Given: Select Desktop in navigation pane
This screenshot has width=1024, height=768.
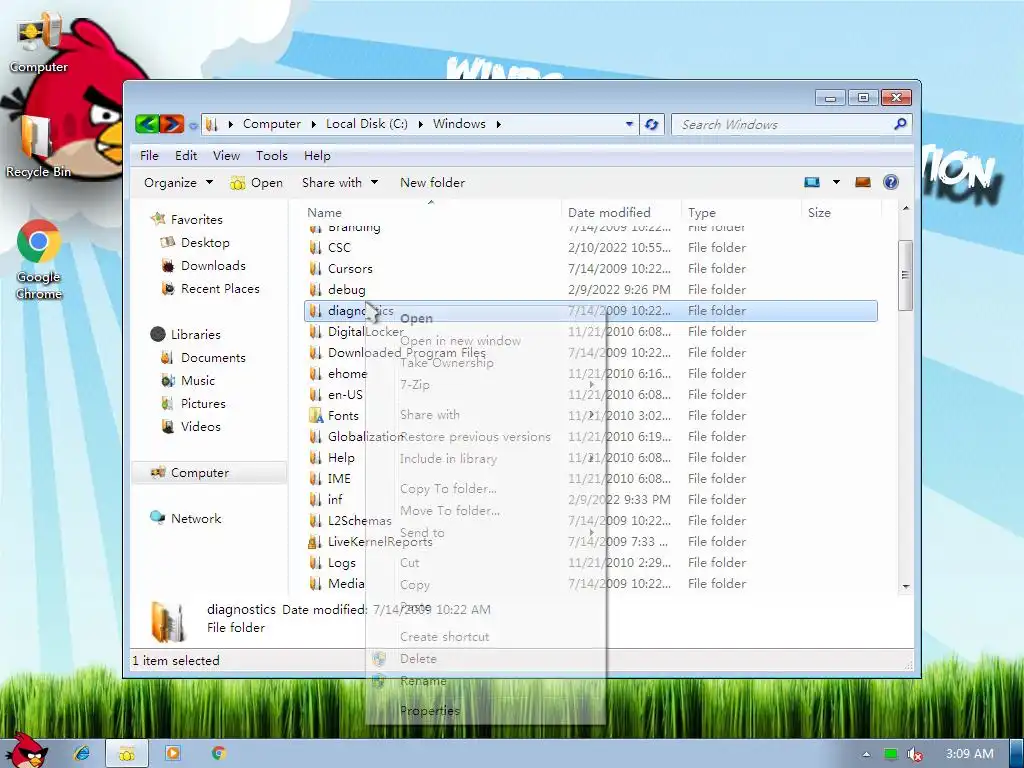Looking at the screenshot, I should point(204,242).
